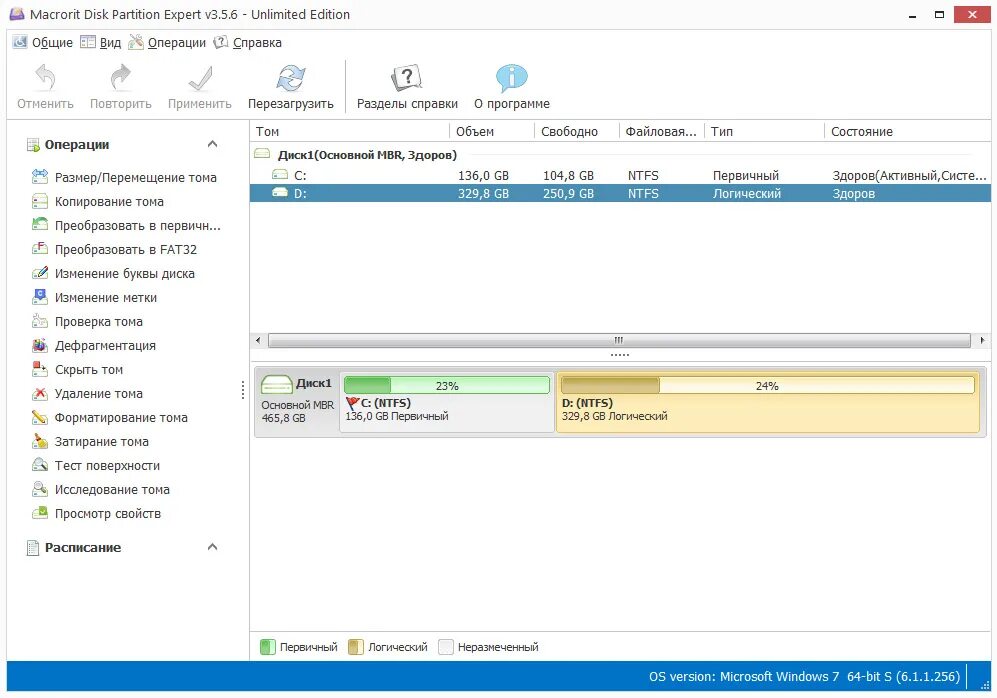Click the Дефрагментация icon

(x=39, y=345)
